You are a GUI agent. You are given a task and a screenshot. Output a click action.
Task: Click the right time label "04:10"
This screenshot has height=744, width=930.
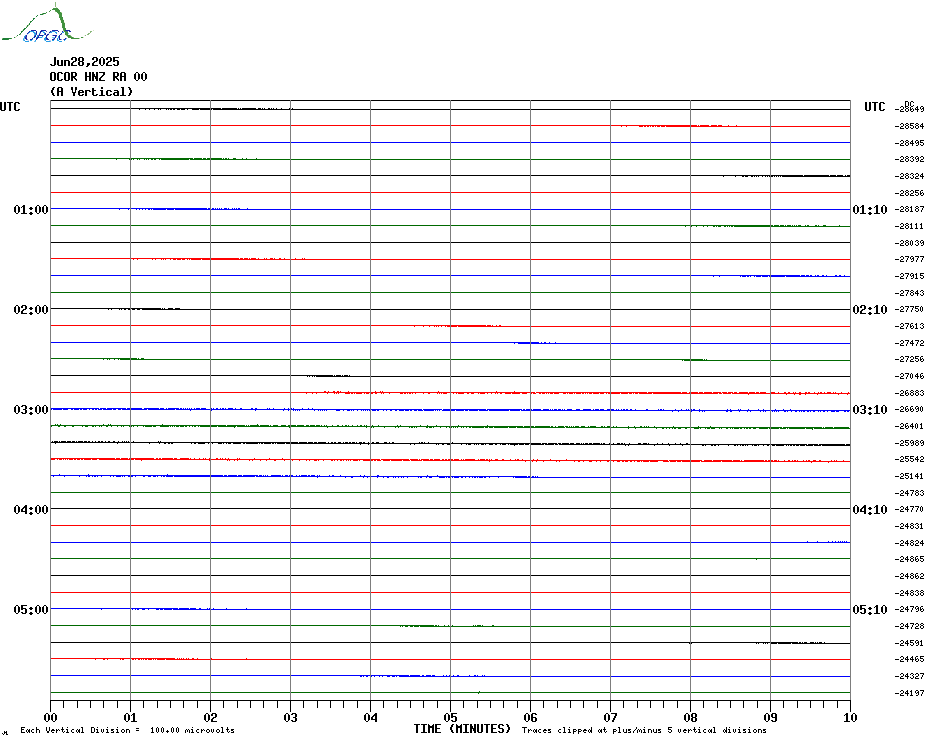[x=870, y=510]
